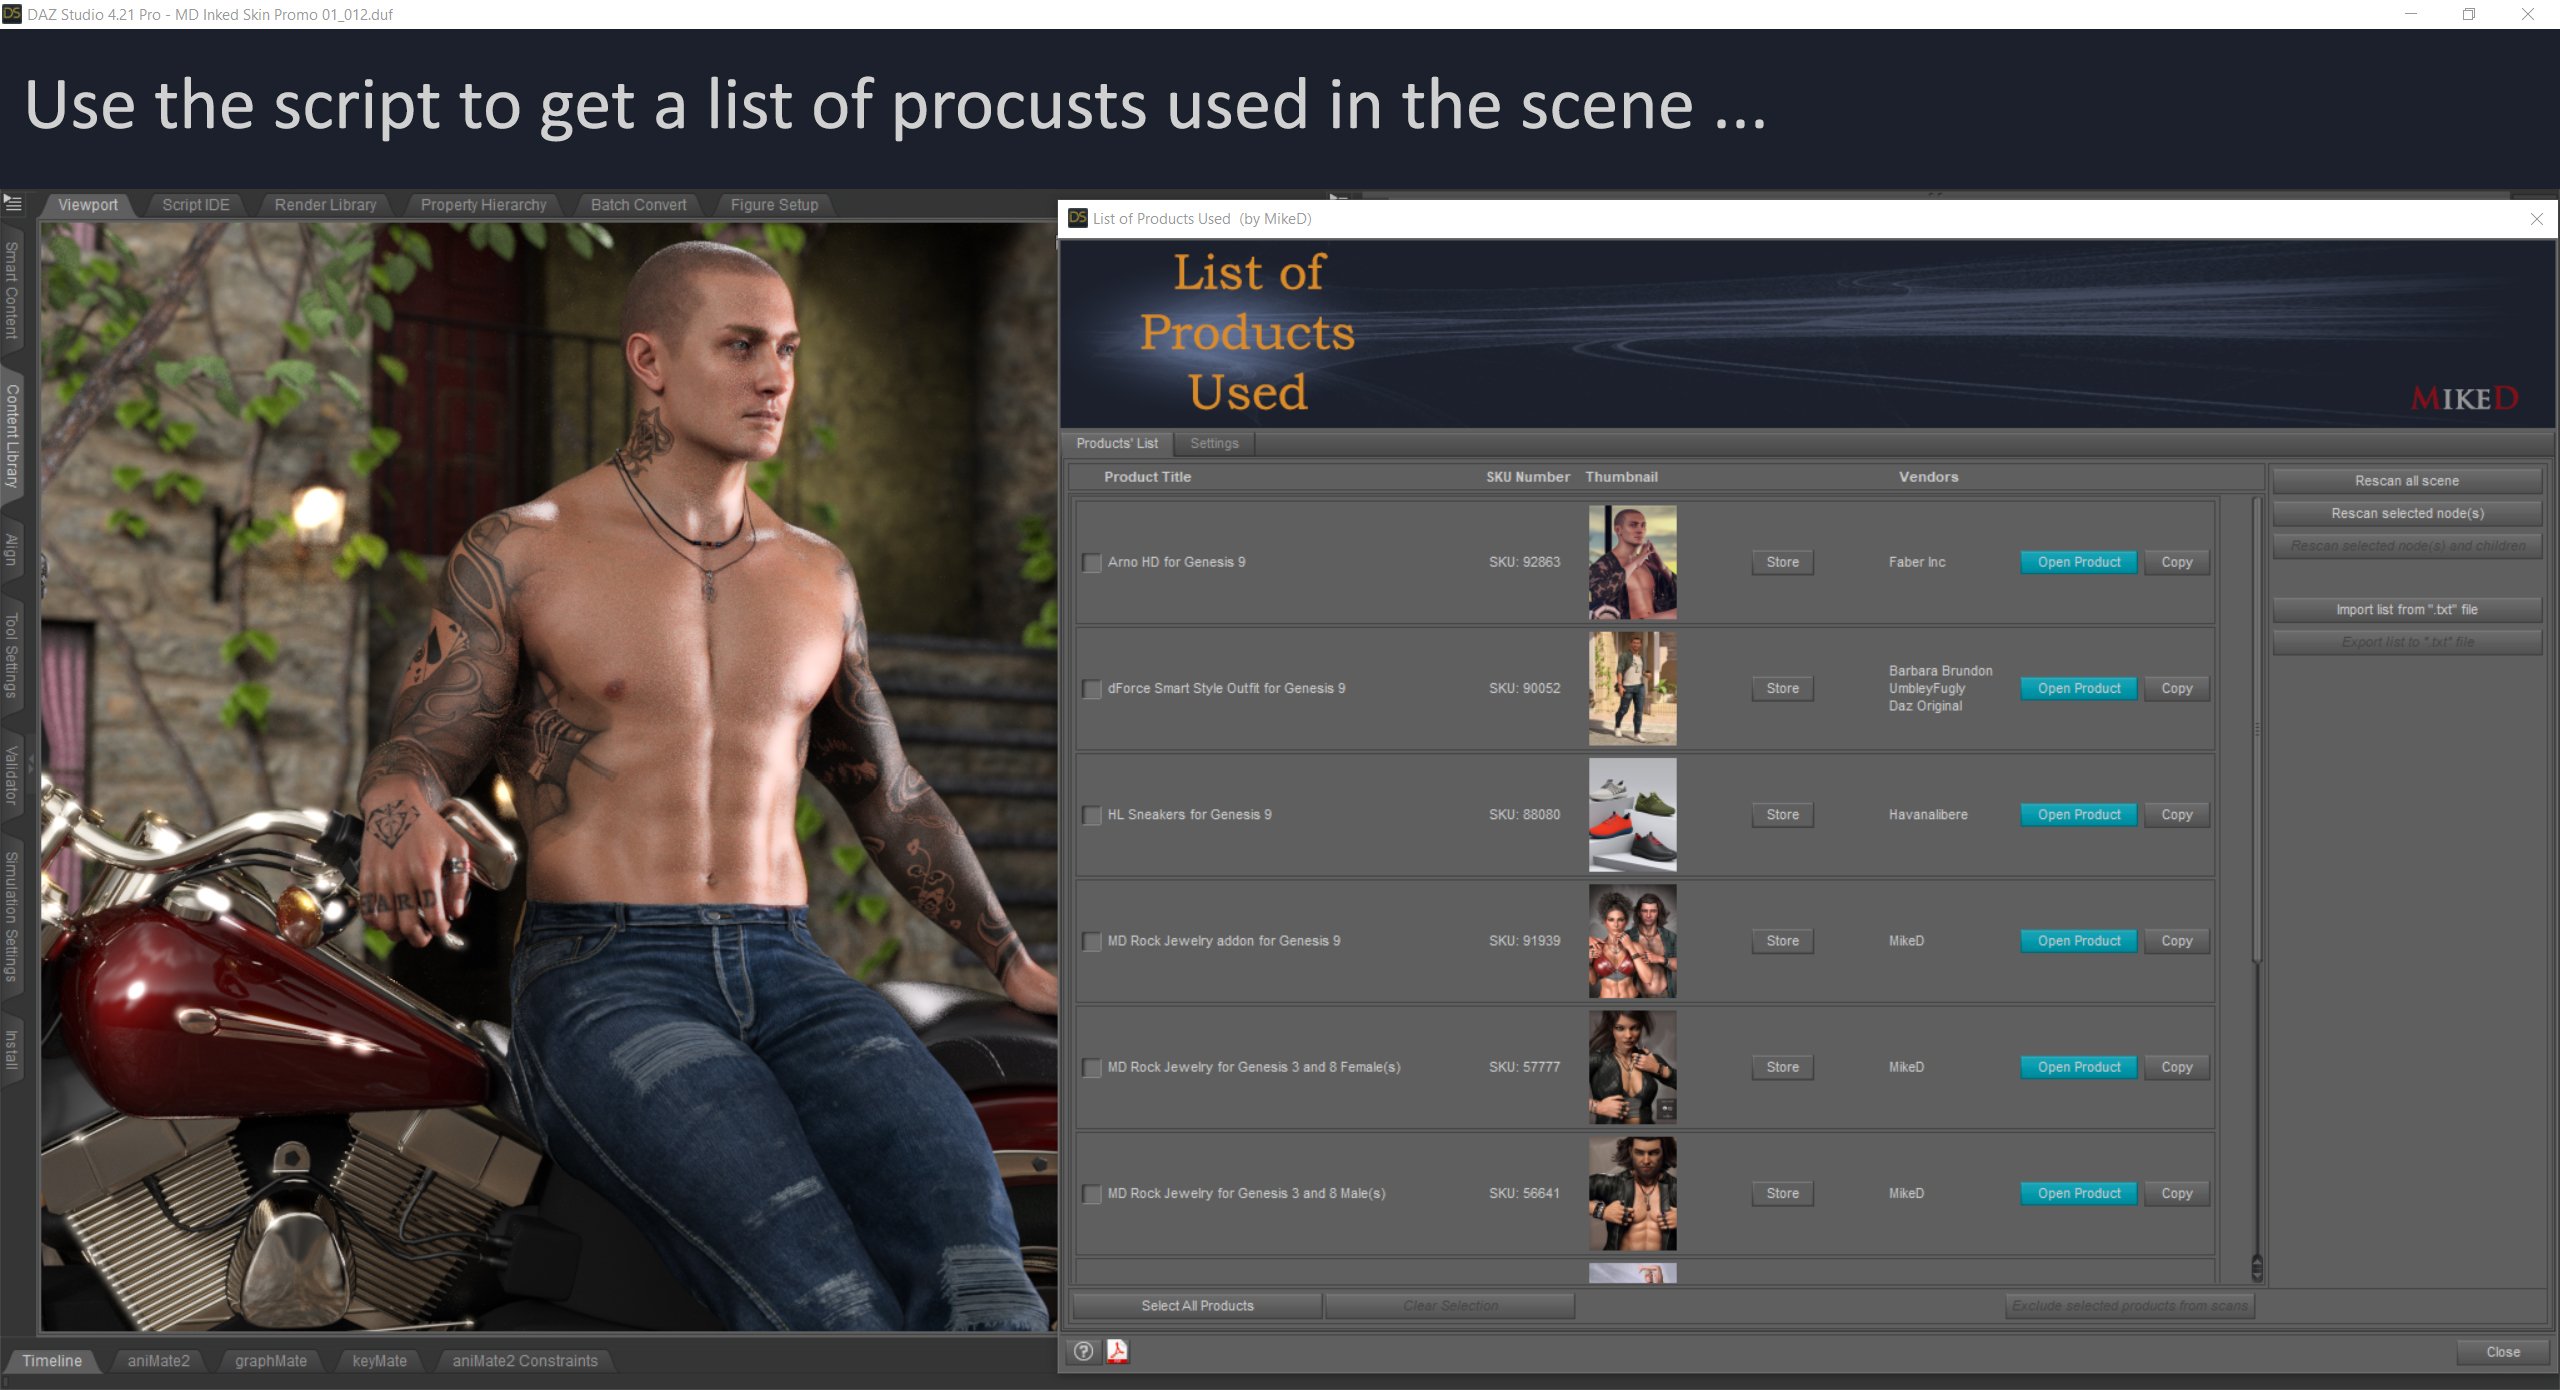2560x1390 pixels.
Task: Click the help question mark icon
Action: pyautogui.click(x=1083, y=1352)
